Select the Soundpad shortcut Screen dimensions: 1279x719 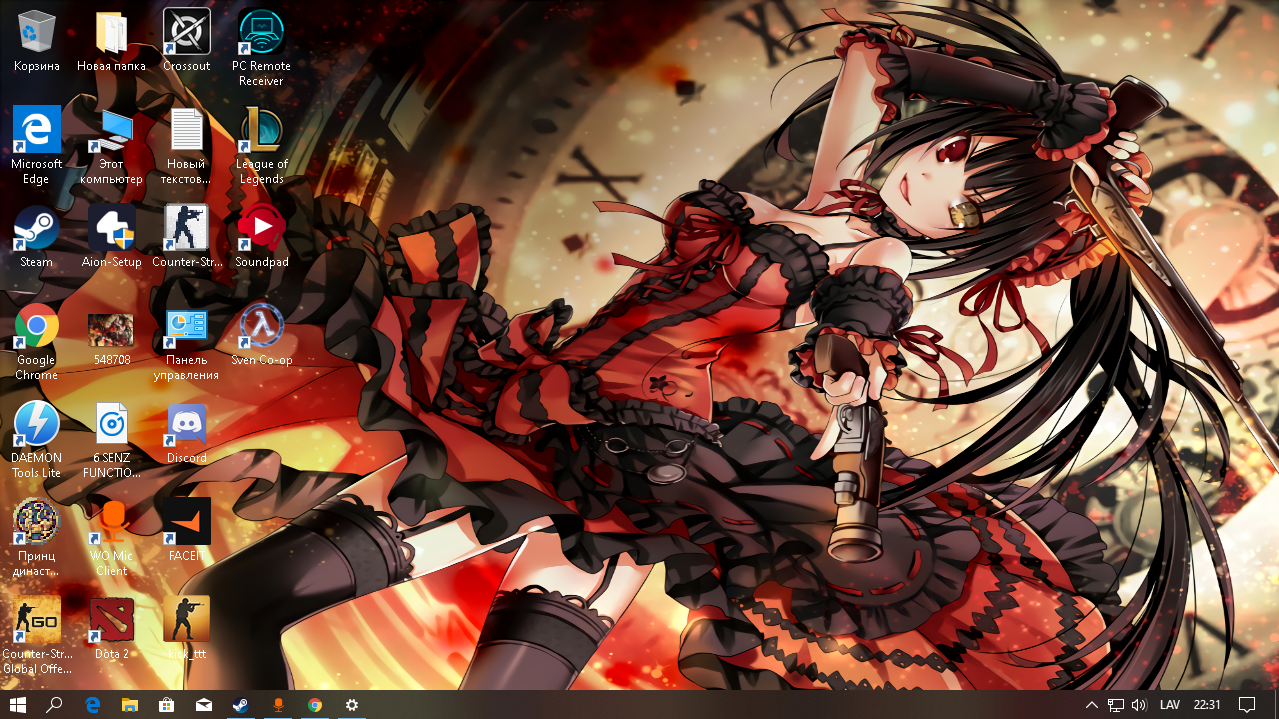point(261,236)
